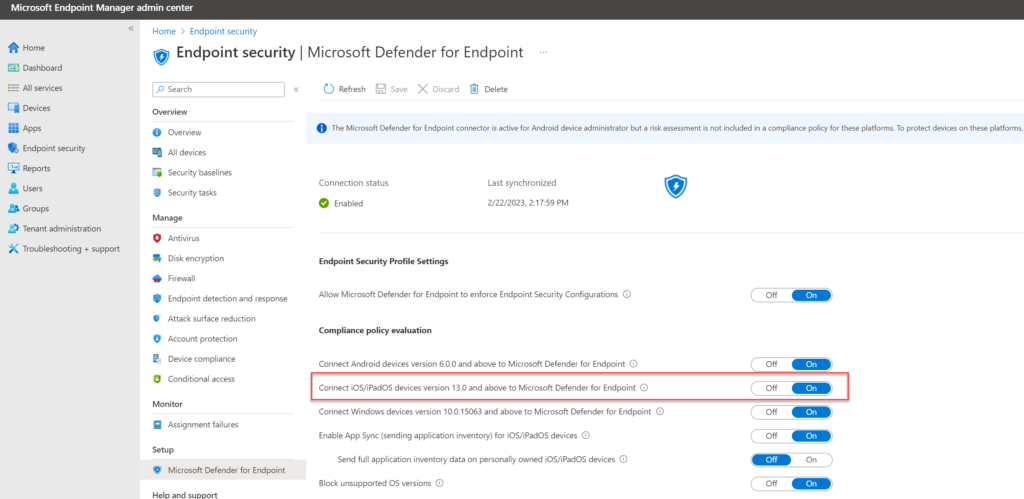The image size is (1024, 499).
Task: Click the Devices icon in left navigation
Action: [13, 108]
